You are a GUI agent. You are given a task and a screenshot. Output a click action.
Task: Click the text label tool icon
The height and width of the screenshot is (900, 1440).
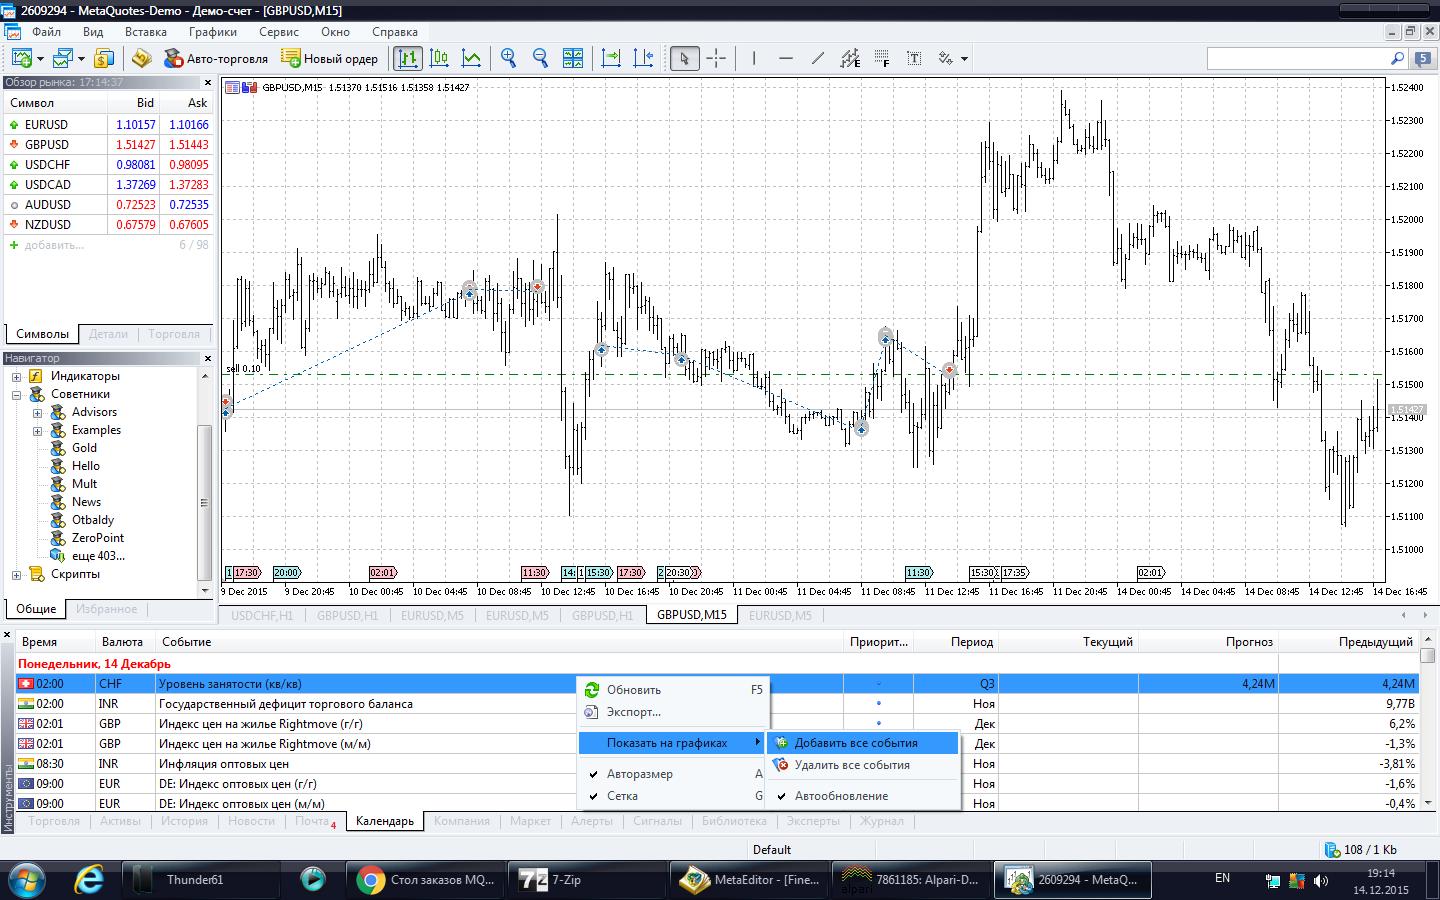point(914,58)
